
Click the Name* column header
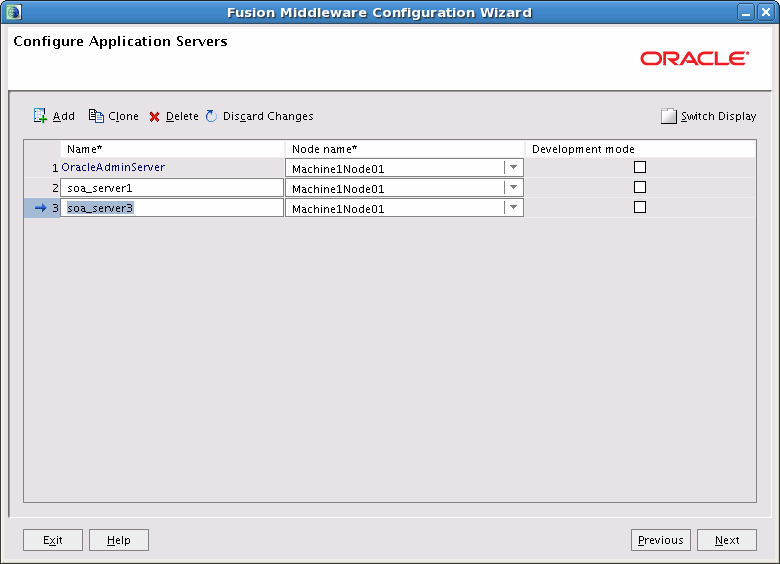[x=172, y=149]
